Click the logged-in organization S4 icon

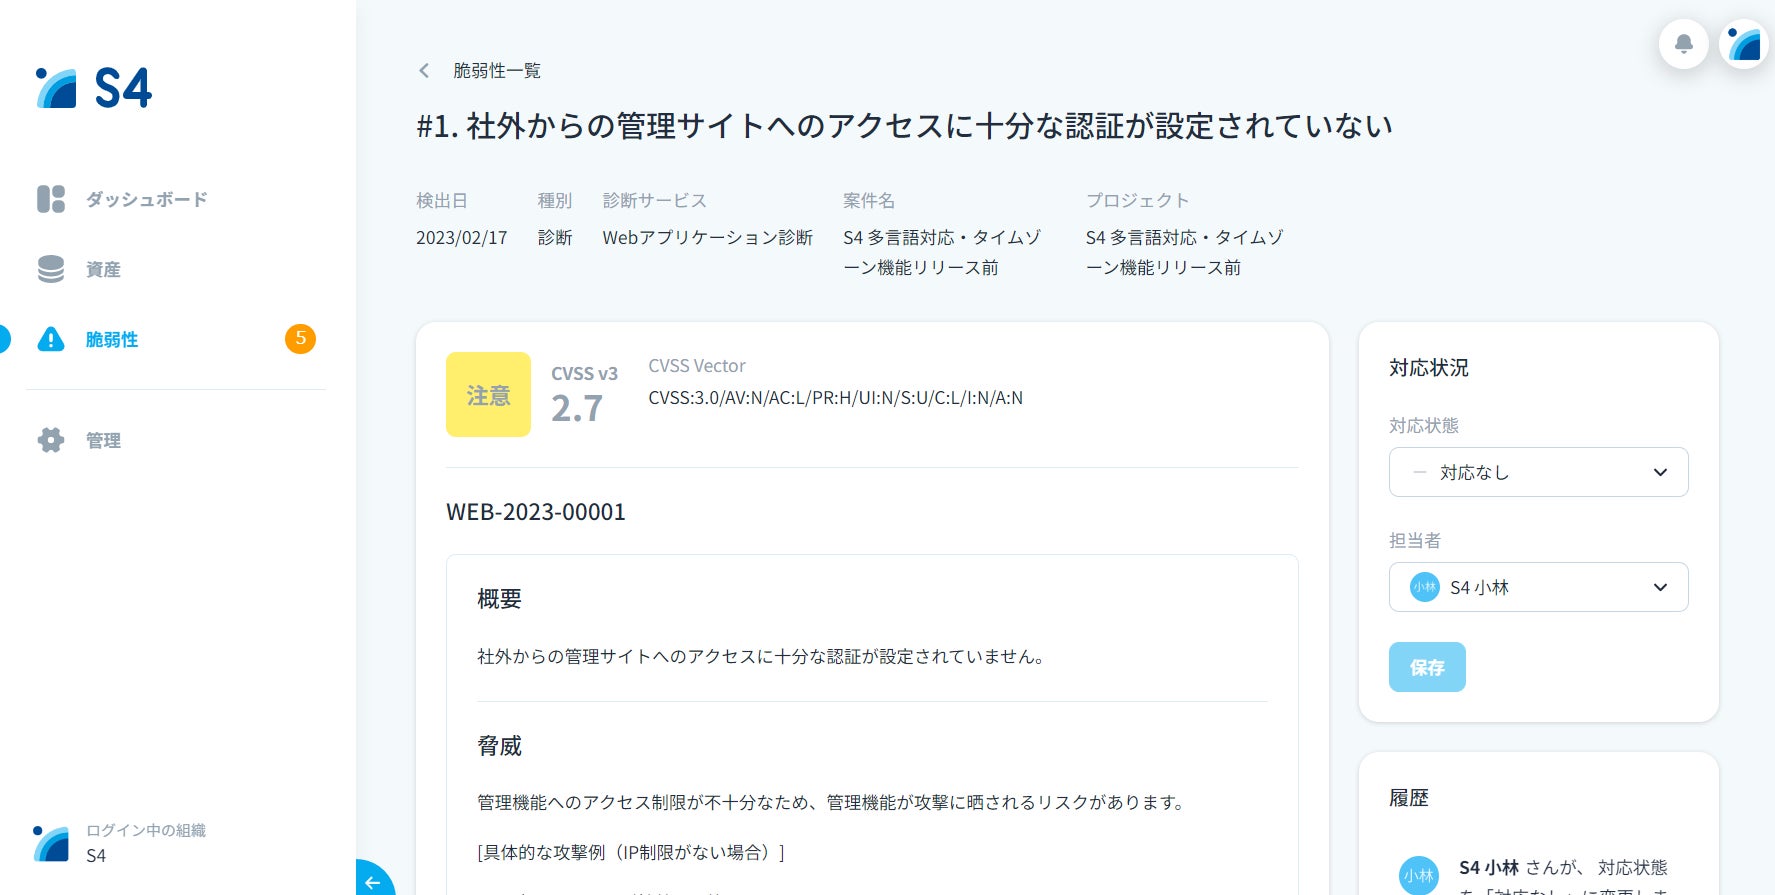[51, 843]
